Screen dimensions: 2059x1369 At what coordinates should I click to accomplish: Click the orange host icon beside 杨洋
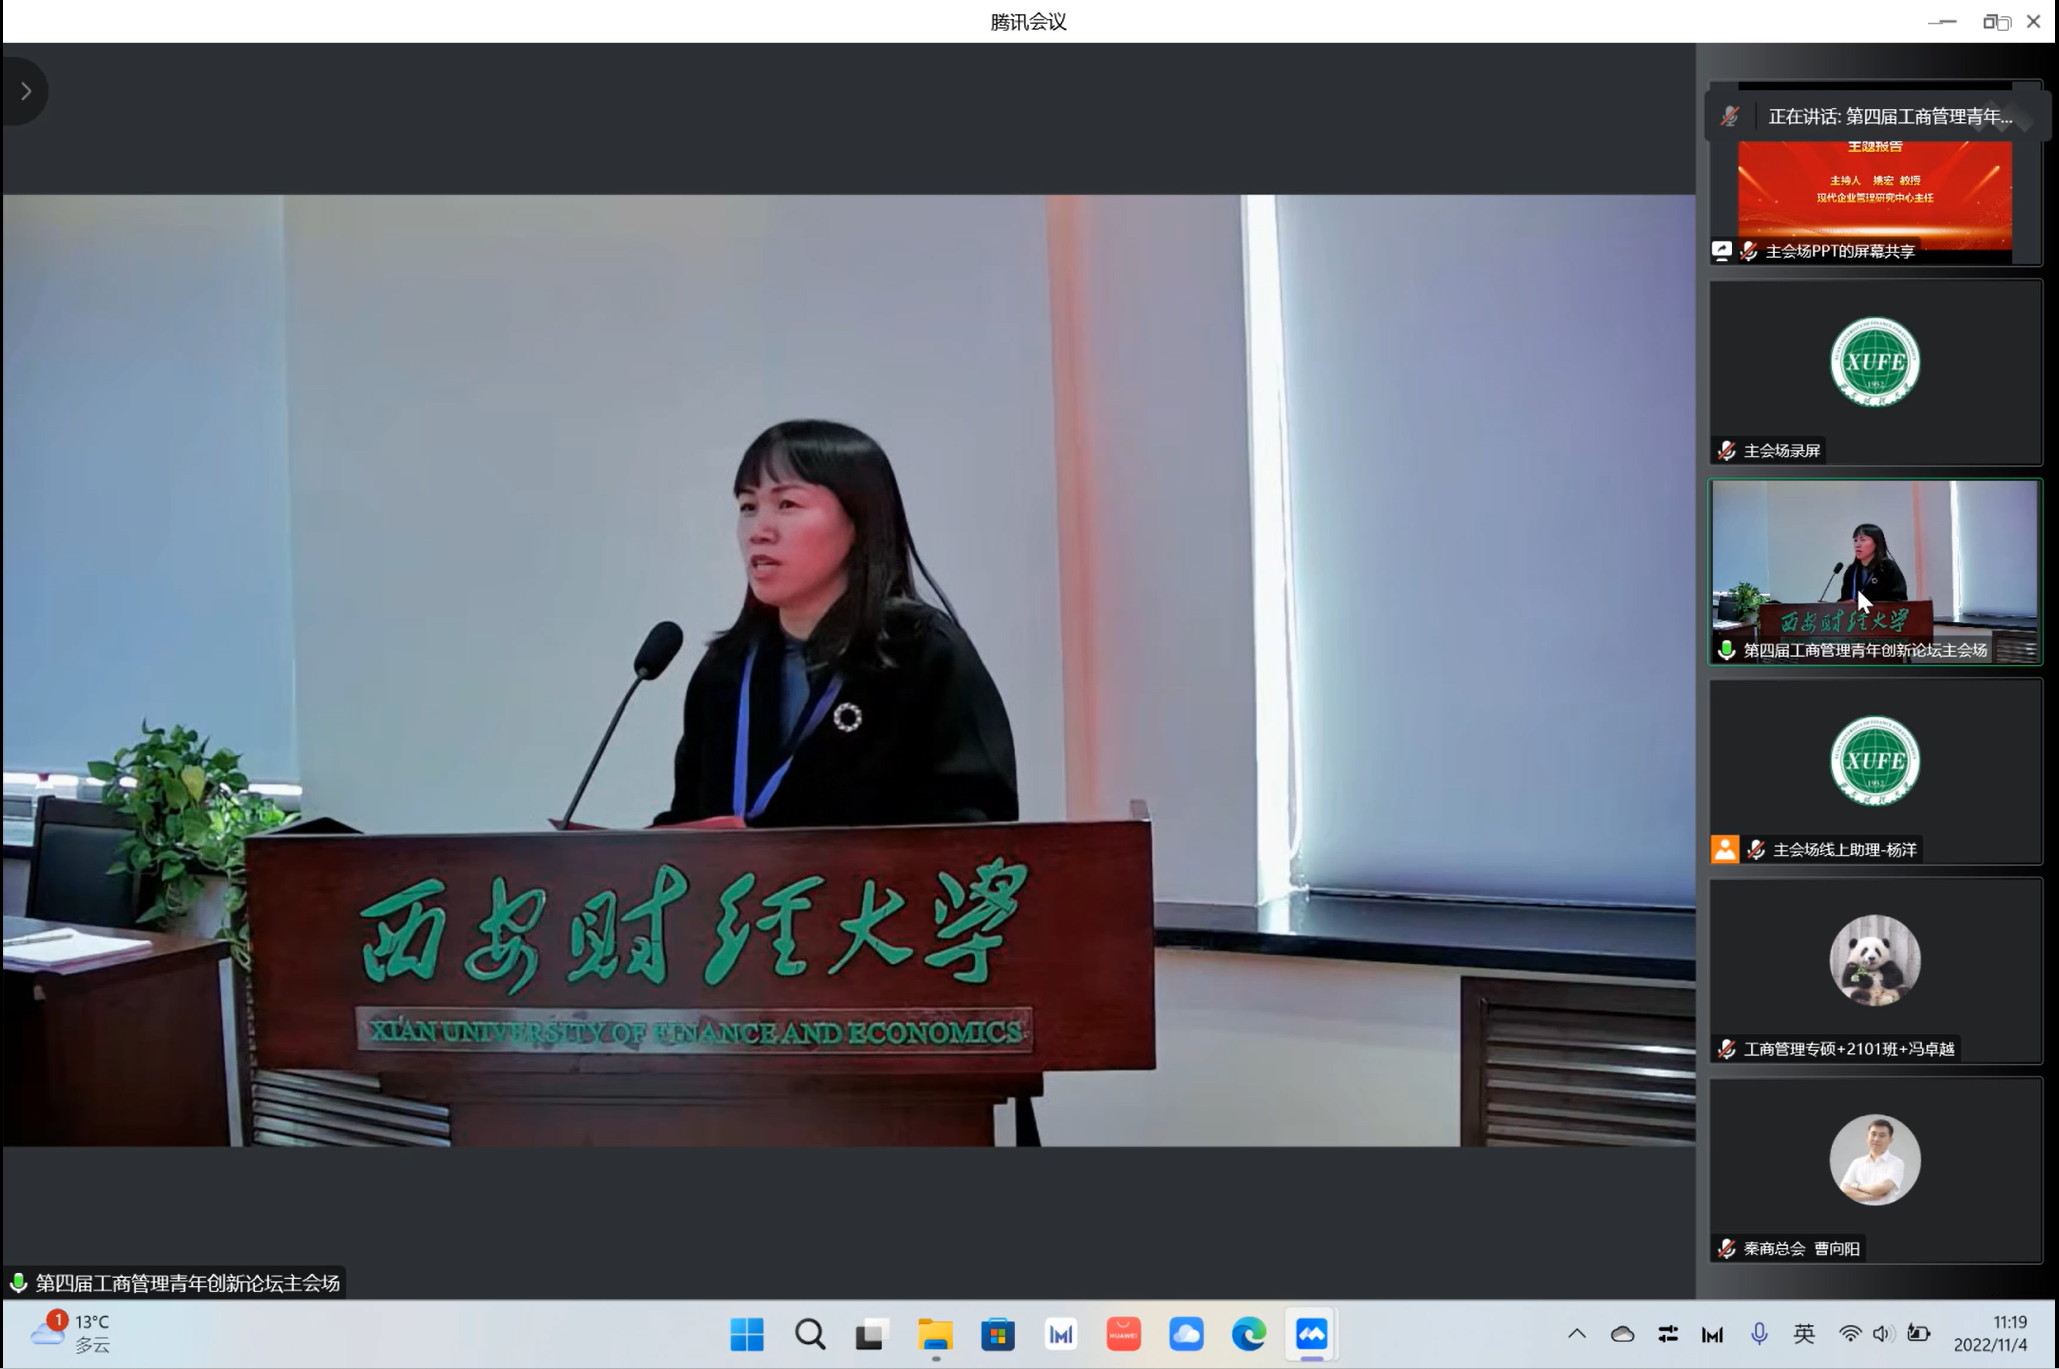coord(1725,849)
